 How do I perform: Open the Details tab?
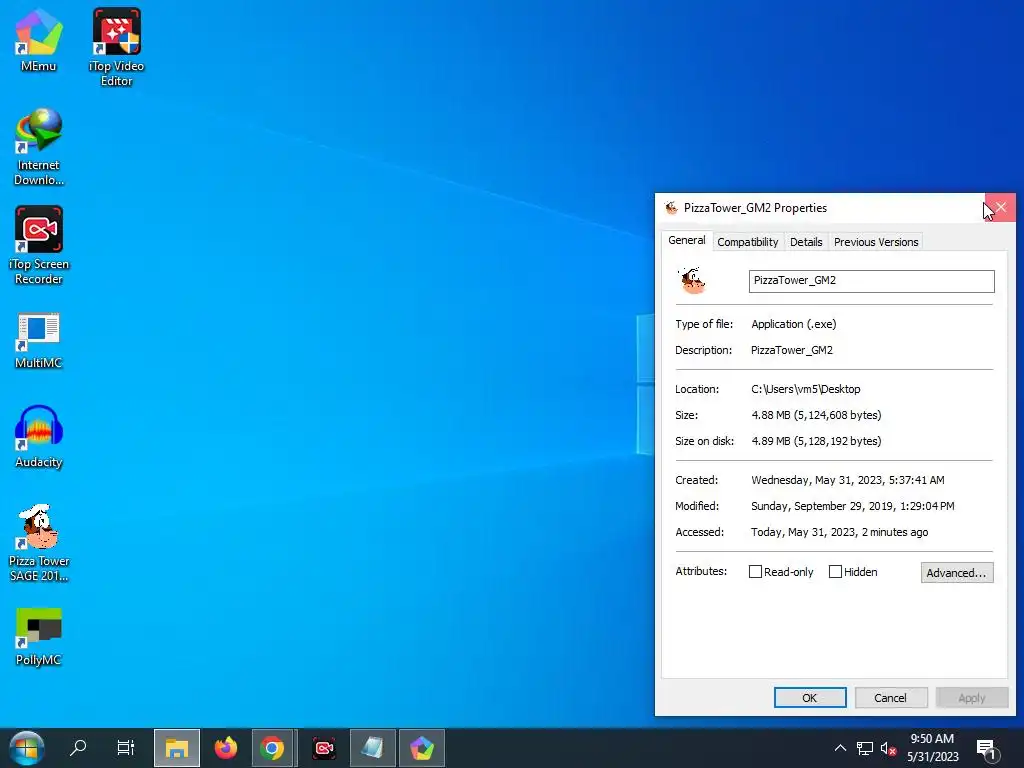pyautogui.click(x=806, y=242)
